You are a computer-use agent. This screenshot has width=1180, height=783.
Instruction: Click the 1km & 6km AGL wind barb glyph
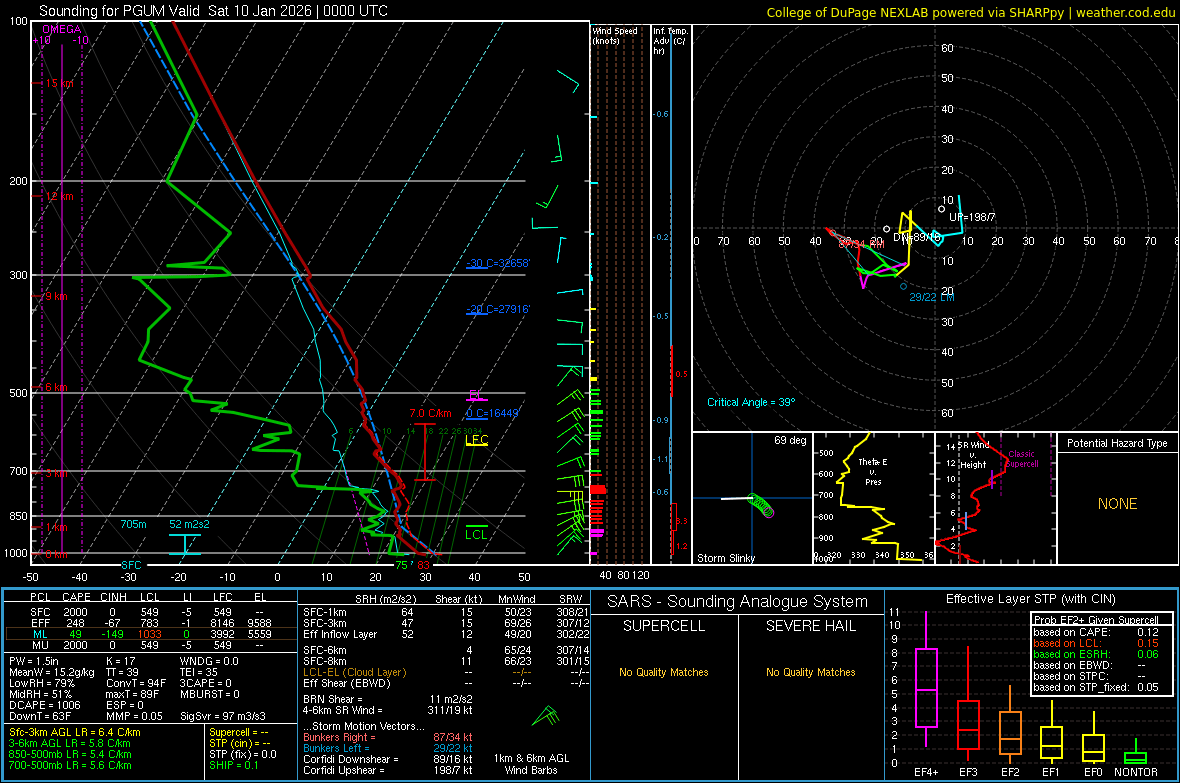pyautogui.click(x=546, y=715)
